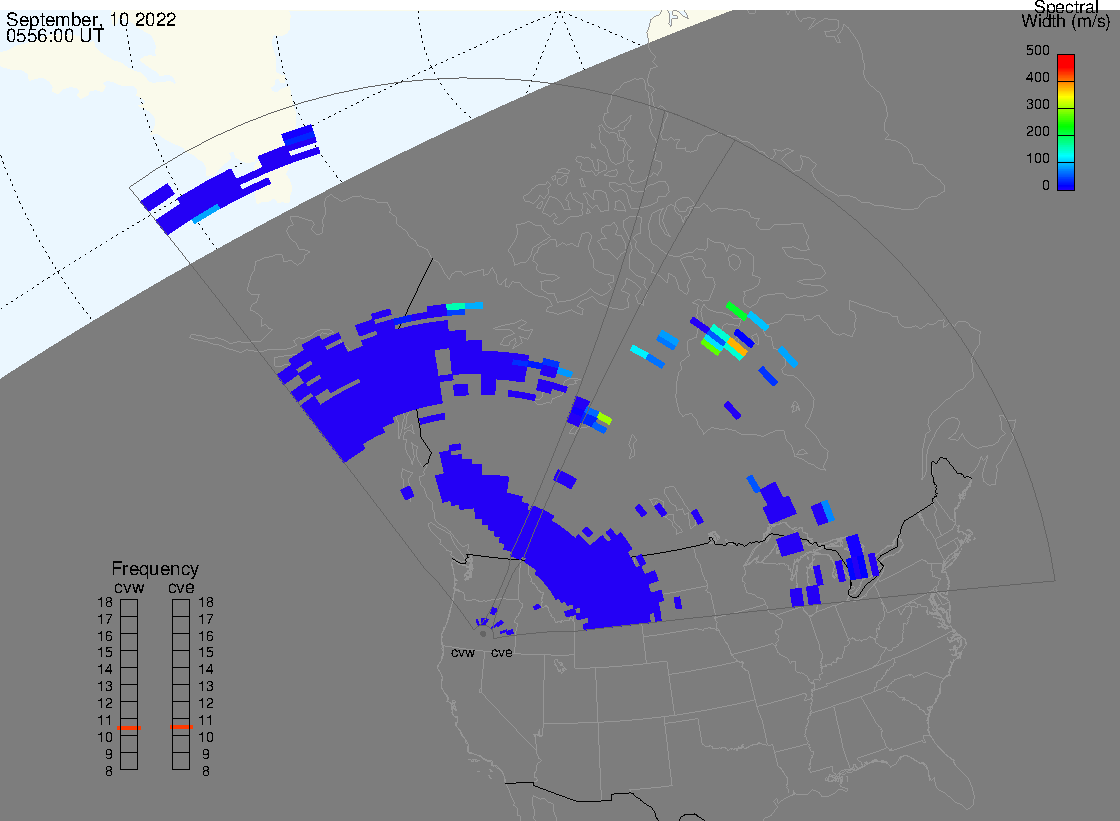Click the 'cvw' radar station label on map

click(x=463, y=652)
